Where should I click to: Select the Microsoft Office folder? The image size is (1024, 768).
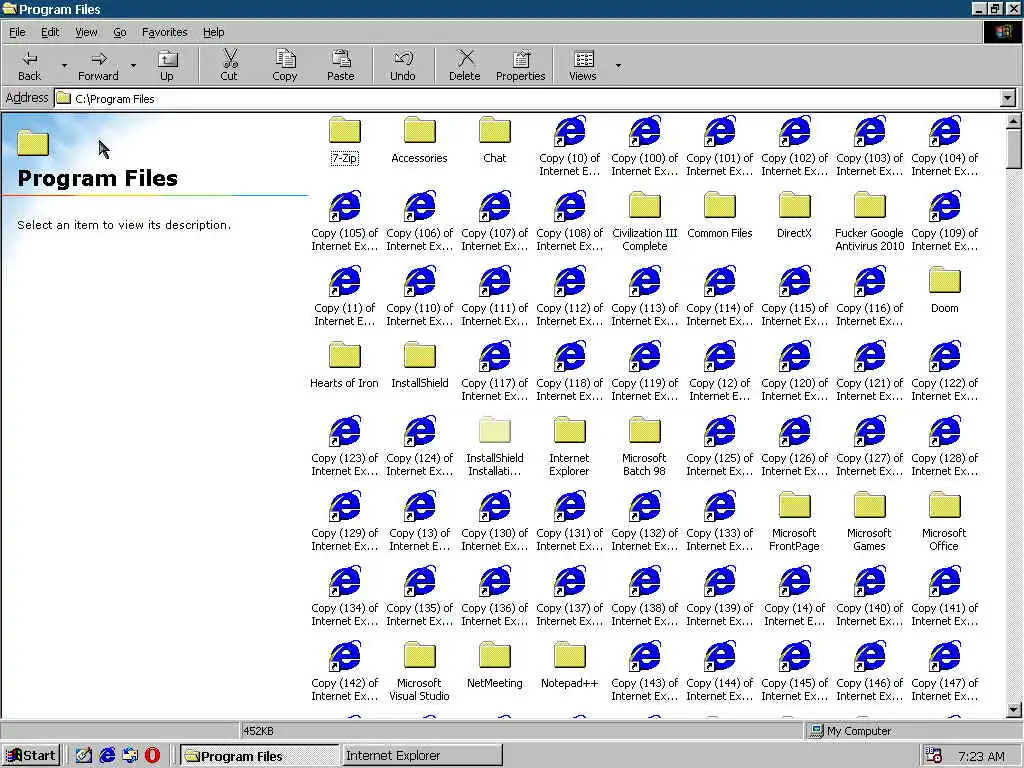pos(944,522)
